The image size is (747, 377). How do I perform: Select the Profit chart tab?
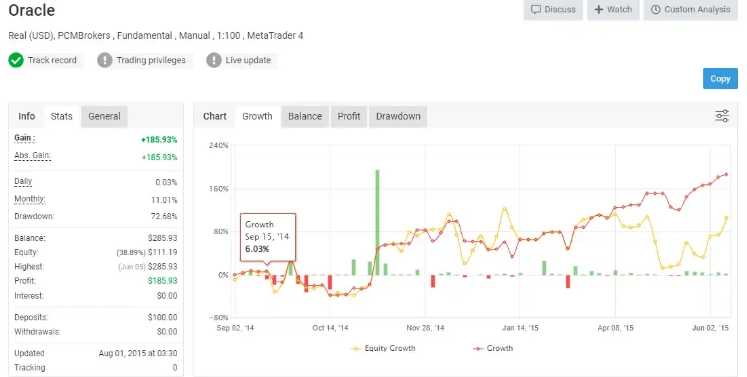point(349,116)
